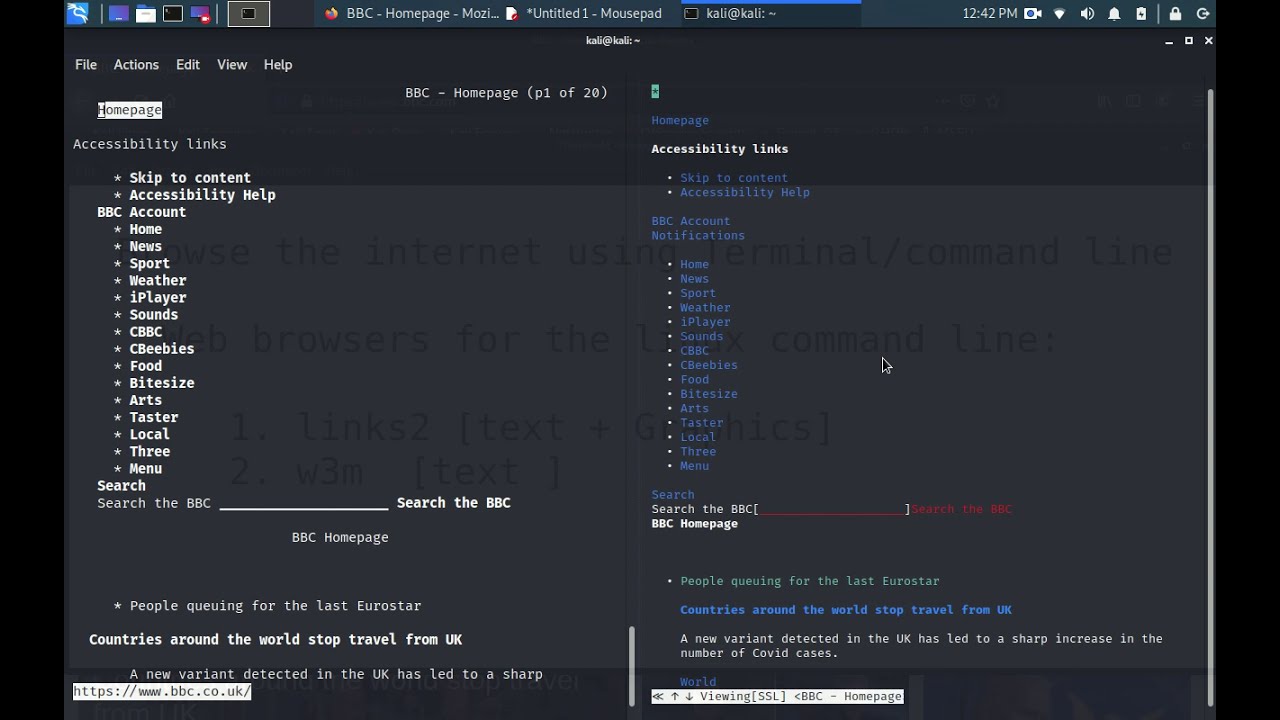Viewport: 1280px width, 720px height.
Task: Open the View menu in terminal
Action: point(232,64)
